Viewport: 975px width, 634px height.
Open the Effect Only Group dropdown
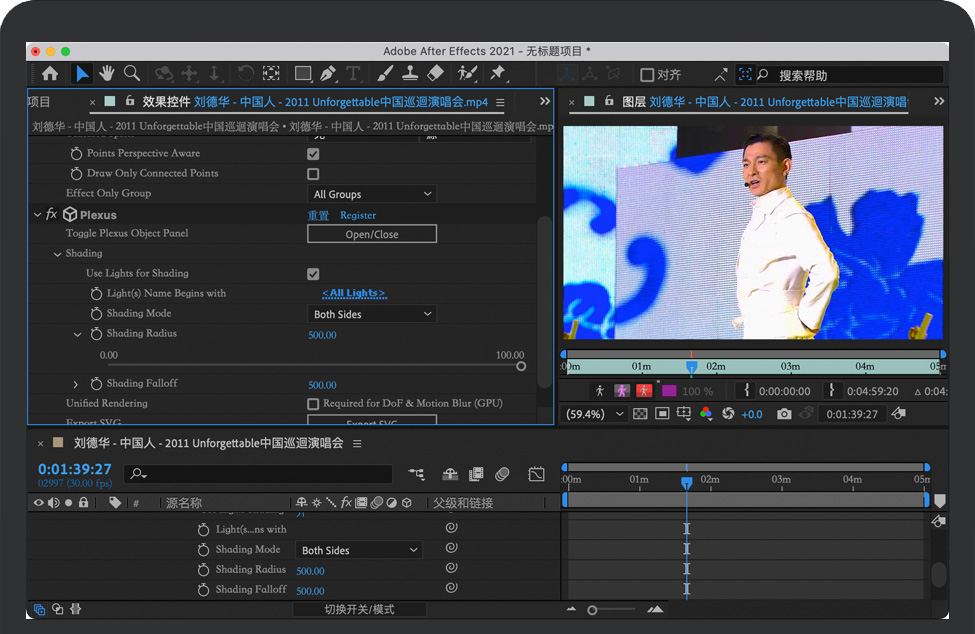[371, 194]
